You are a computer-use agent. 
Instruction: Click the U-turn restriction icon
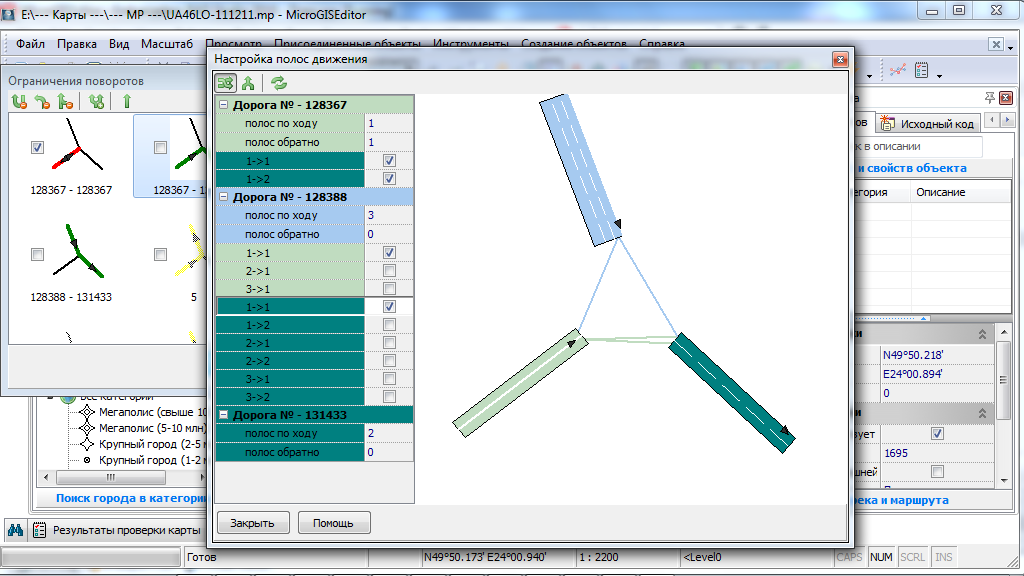coord(18,101)
